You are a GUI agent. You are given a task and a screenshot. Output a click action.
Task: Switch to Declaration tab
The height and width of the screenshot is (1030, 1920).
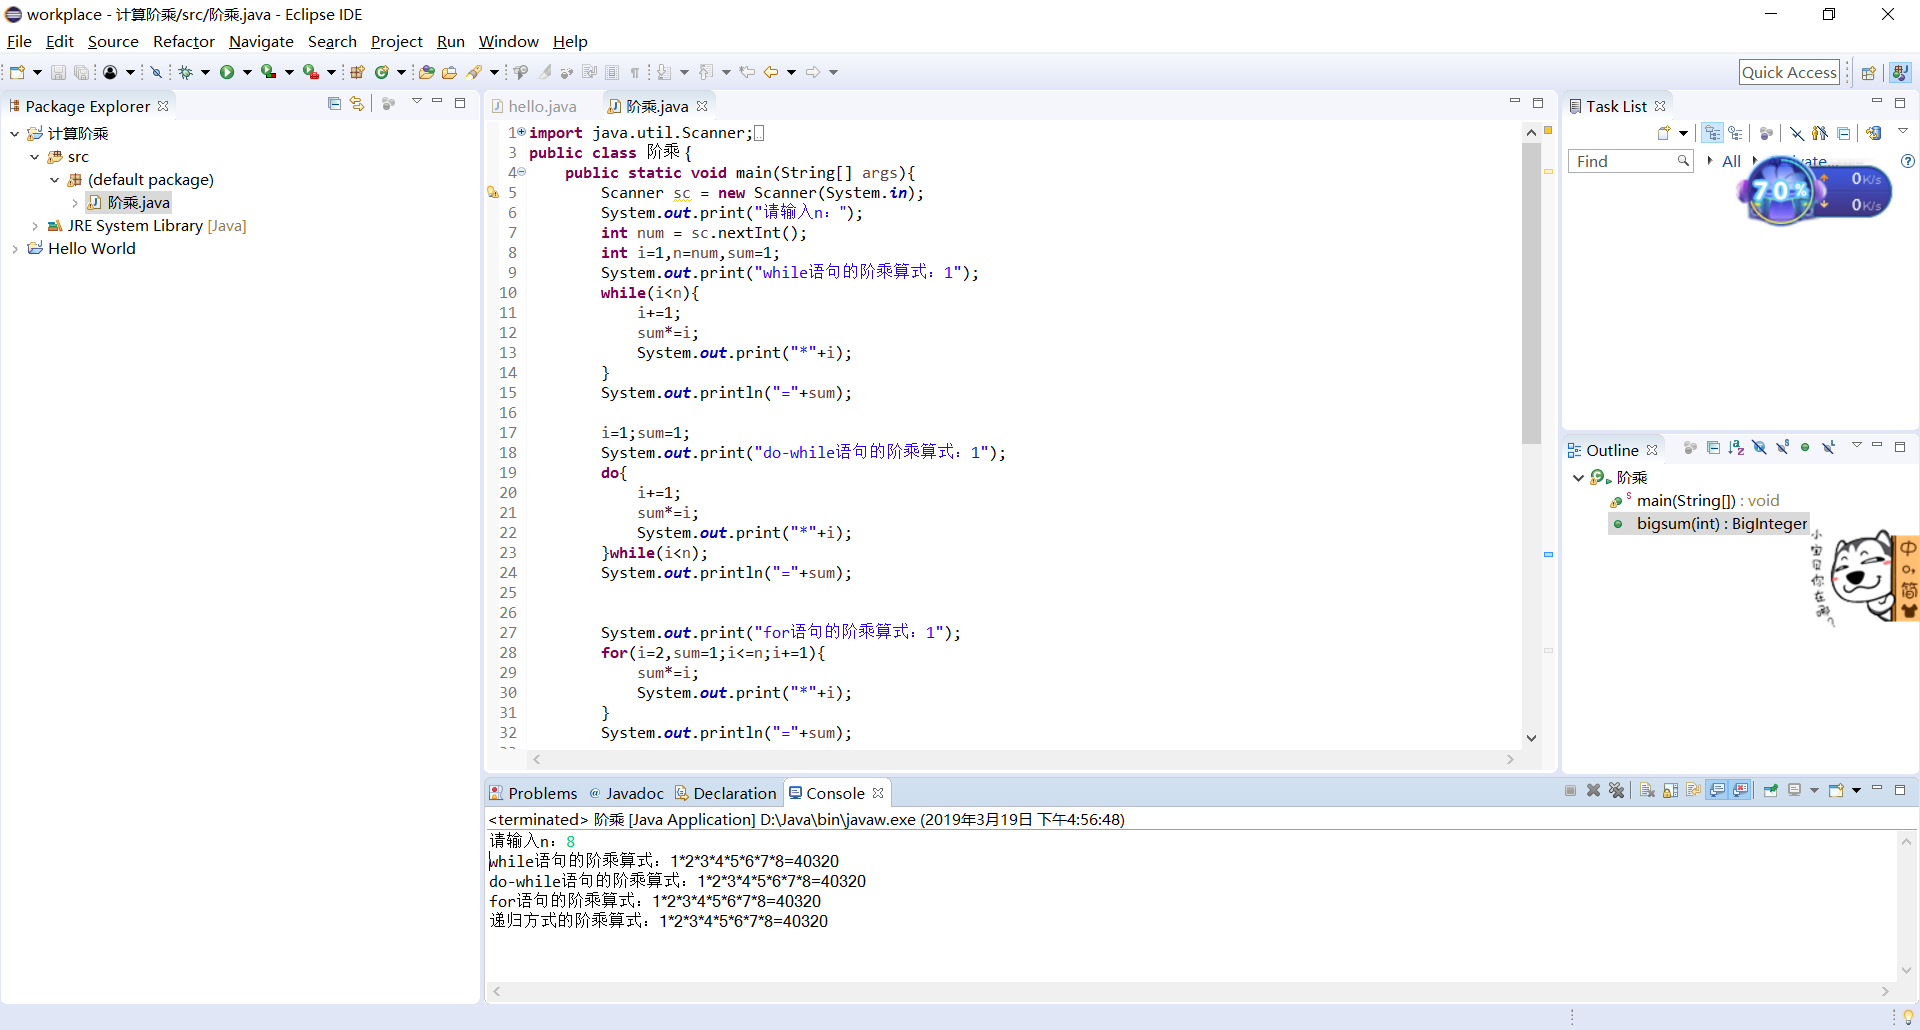(725, 793)
